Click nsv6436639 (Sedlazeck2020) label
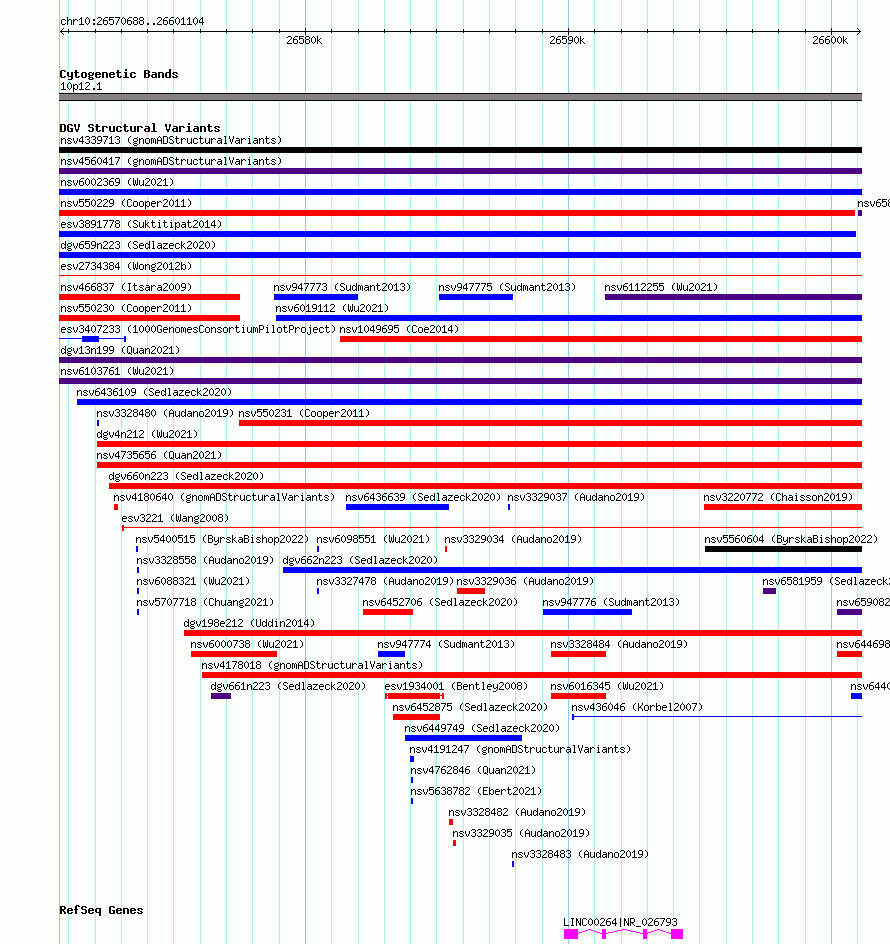 (x=423, y=498)
